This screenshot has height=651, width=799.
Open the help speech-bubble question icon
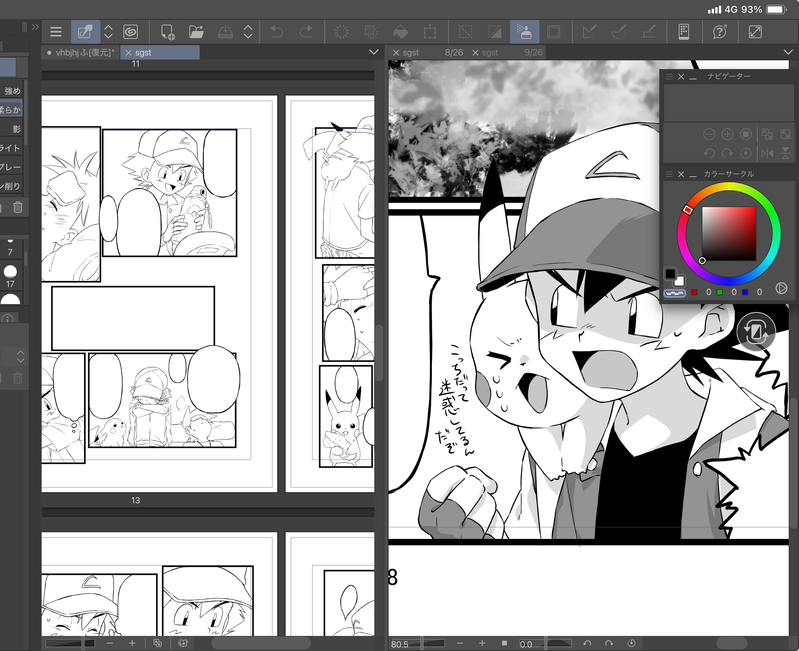[x=720, y=32]
